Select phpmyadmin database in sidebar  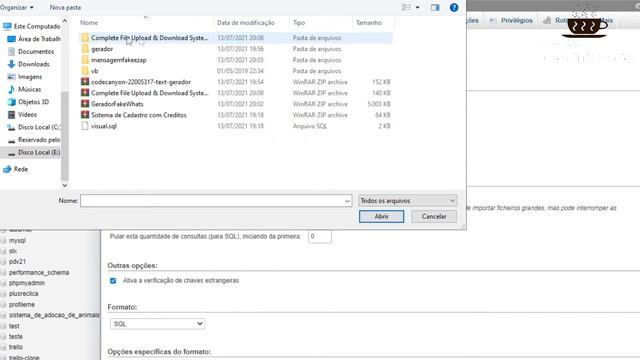[x=27, y=283]
